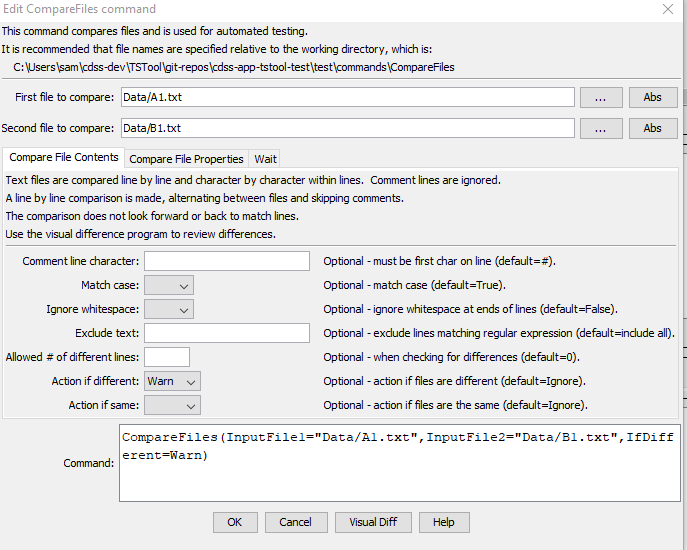Click the 'Comment line character:' label

coord(81,261)
